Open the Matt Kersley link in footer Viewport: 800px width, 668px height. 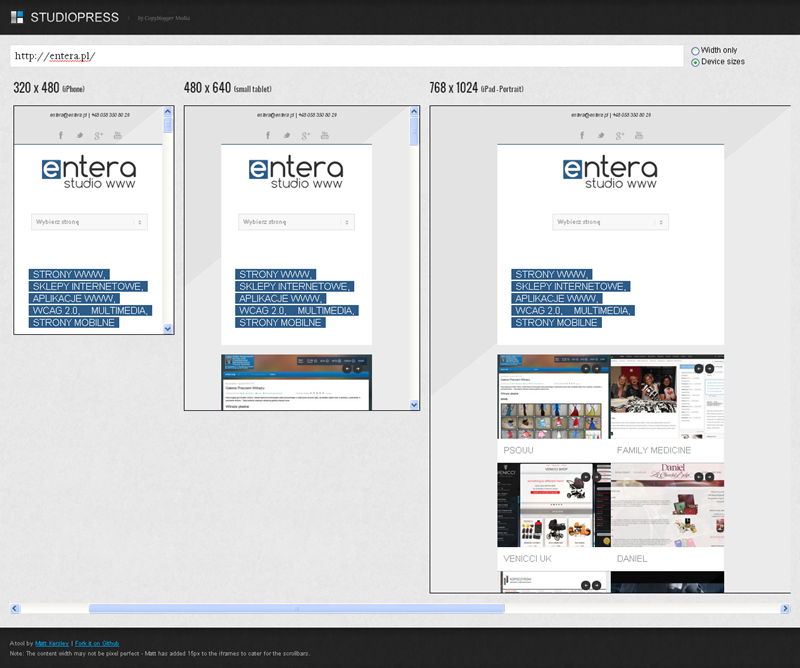[x=48, y=643]
